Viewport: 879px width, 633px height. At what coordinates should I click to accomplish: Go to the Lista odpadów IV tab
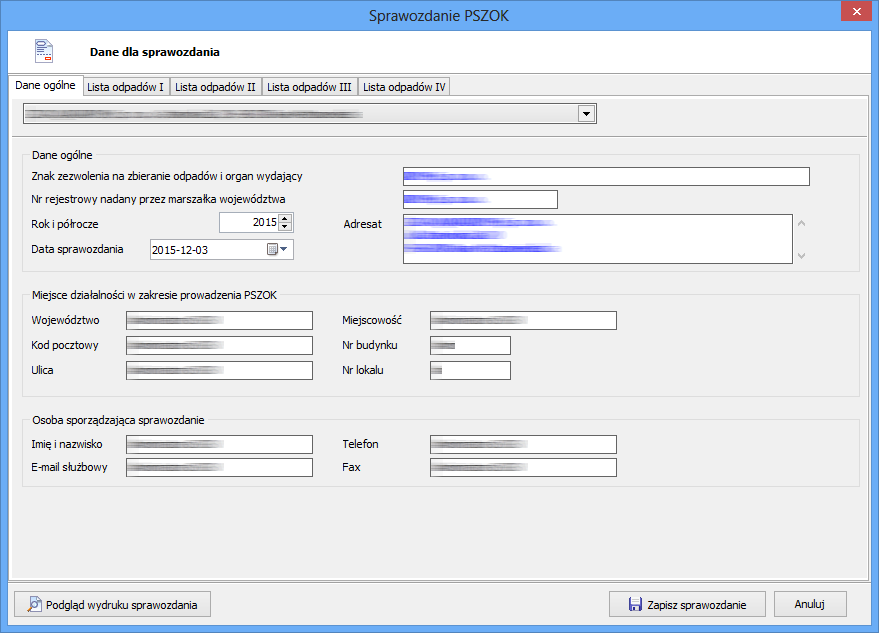404,87
